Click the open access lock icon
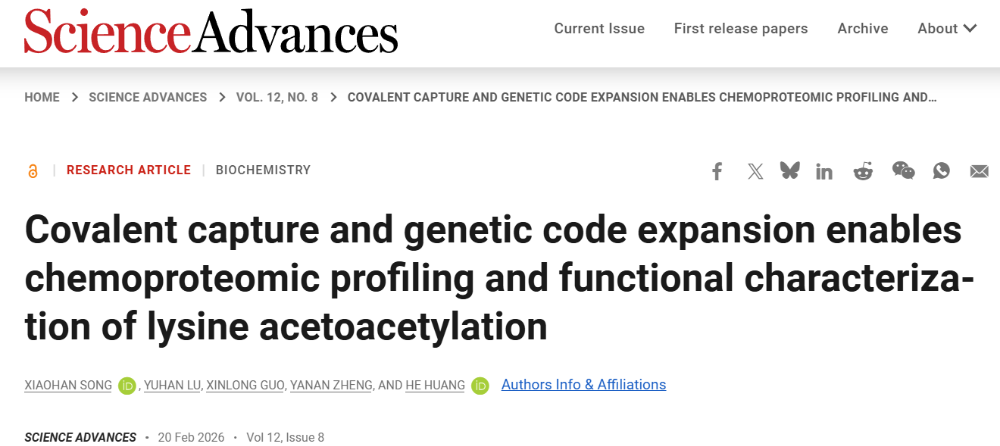Viewport: 1000px width, 446px height. click(33, 171)
